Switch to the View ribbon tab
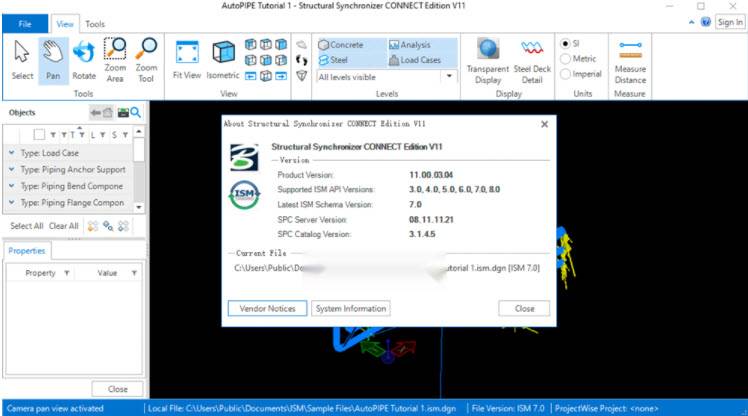 [x=65, y=24]
